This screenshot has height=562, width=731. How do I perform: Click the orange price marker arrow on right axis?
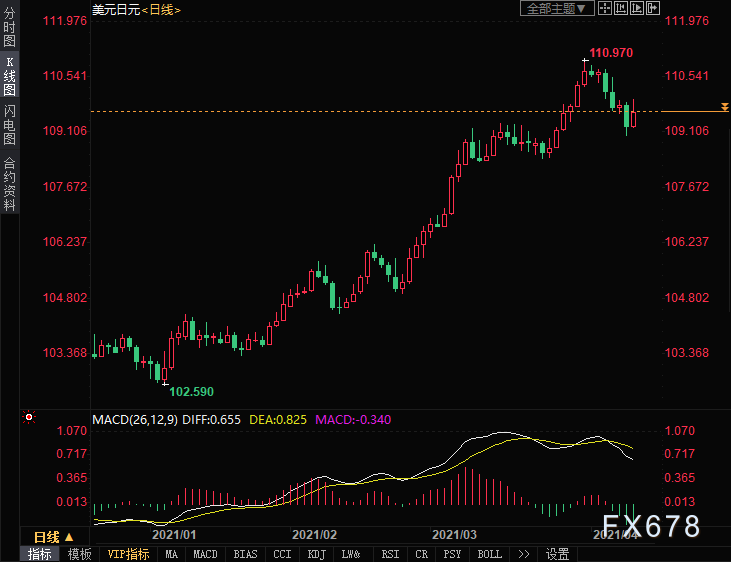coord(724,106)
